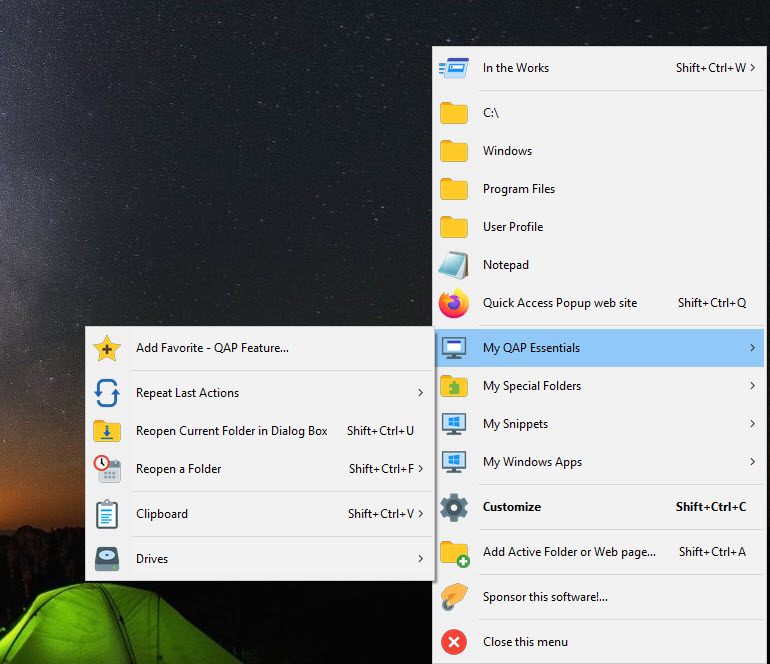Expand the Clipboard submenu arrow

coord(420,514)
